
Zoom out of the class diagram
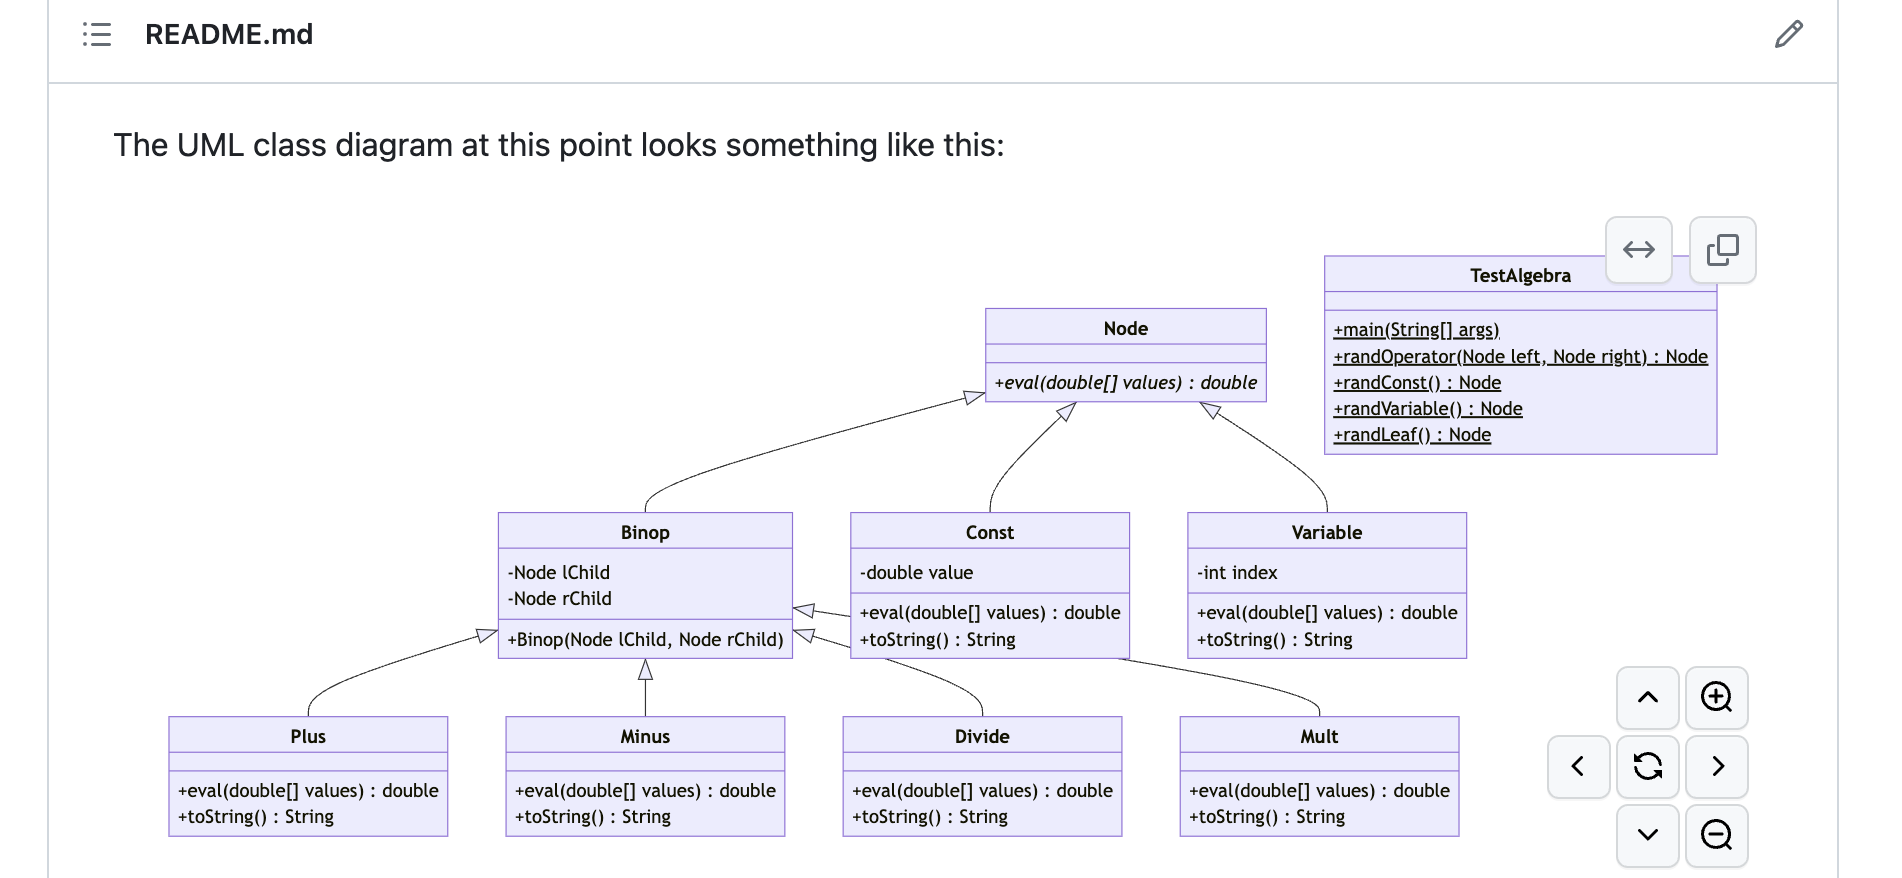(1717, 836)
